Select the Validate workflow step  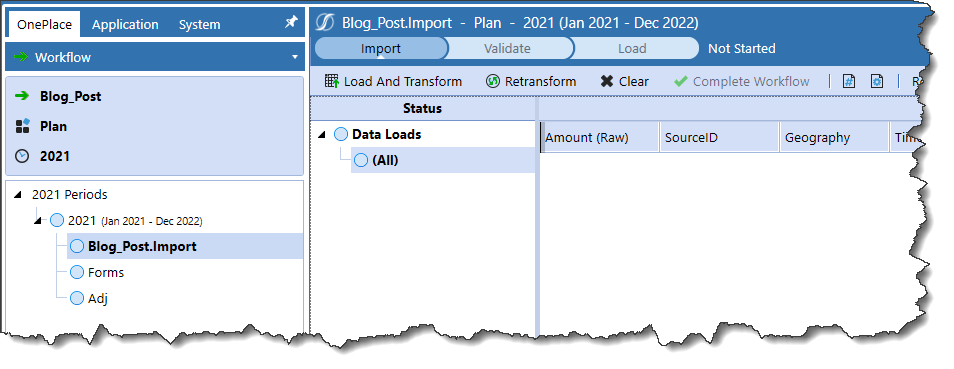click(x=507, y=49)
